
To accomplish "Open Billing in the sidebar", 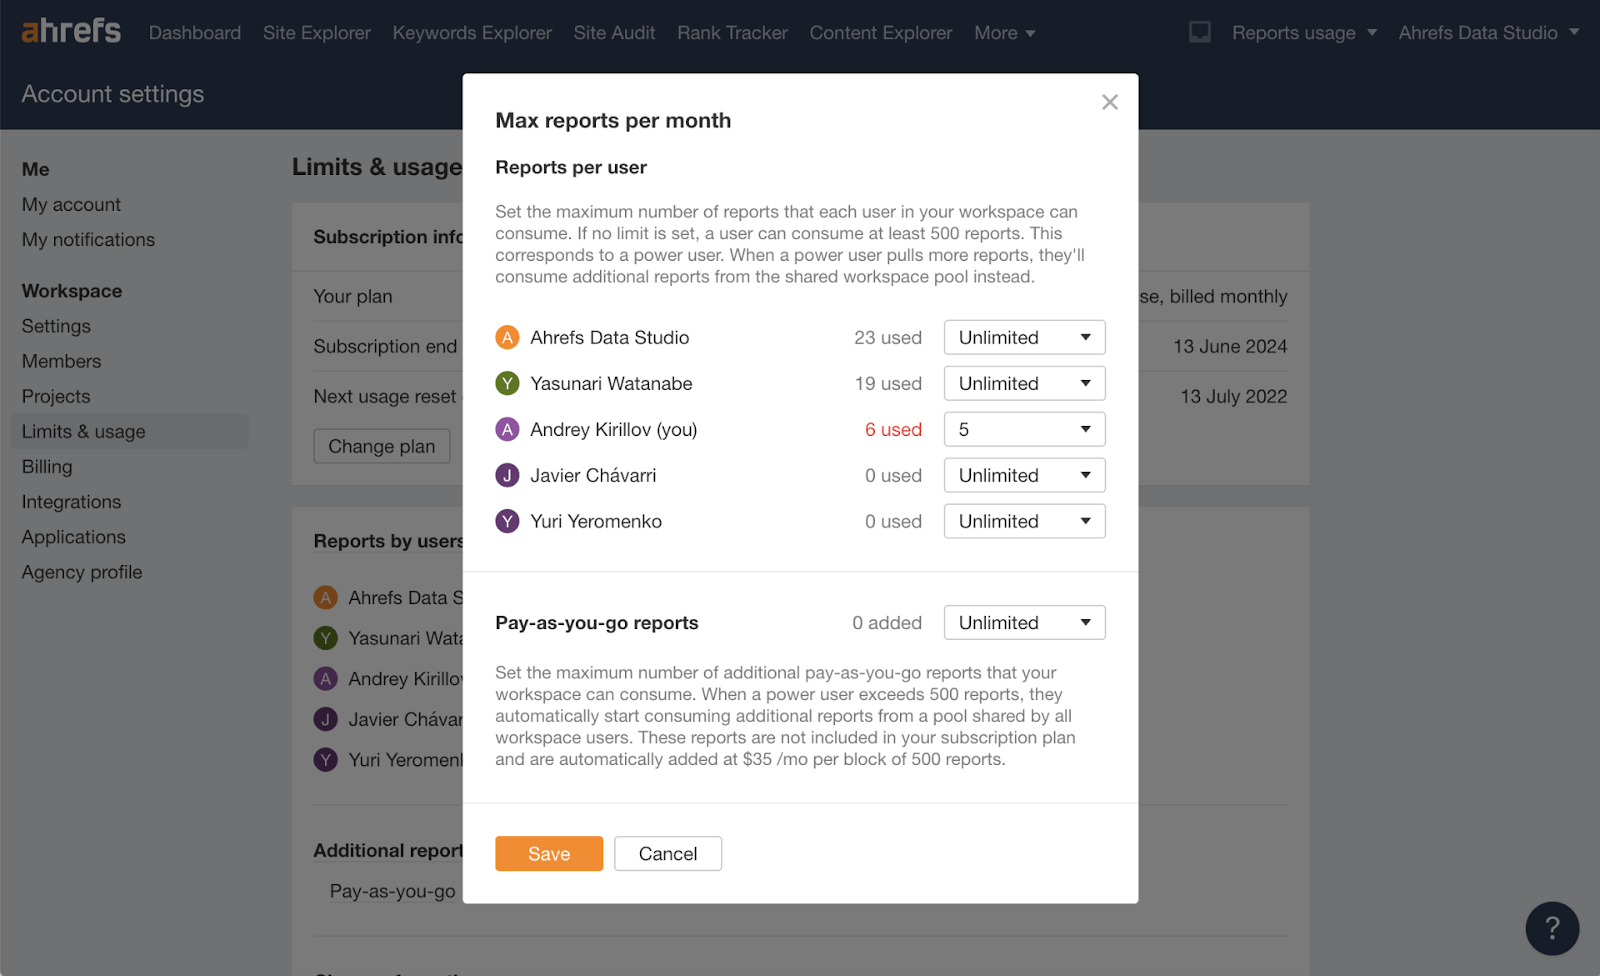I will point(46,466).
